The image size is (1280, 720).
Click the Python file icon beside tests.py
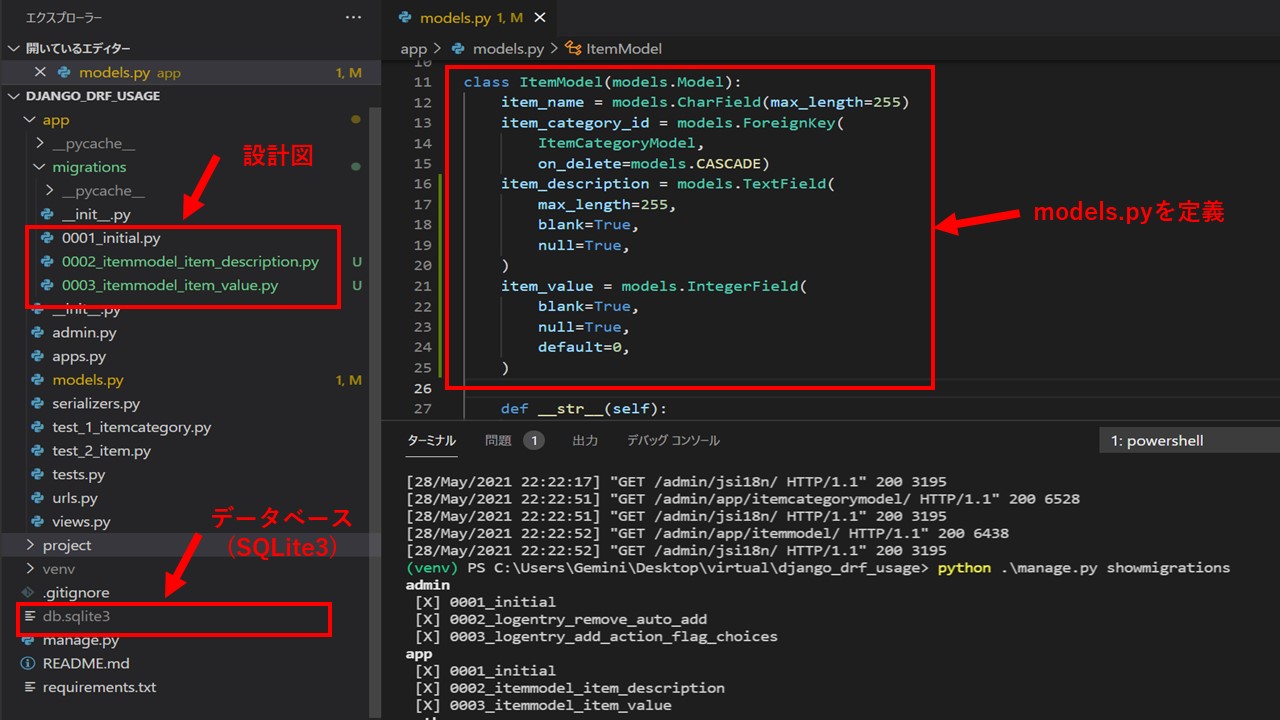[38, 475]
